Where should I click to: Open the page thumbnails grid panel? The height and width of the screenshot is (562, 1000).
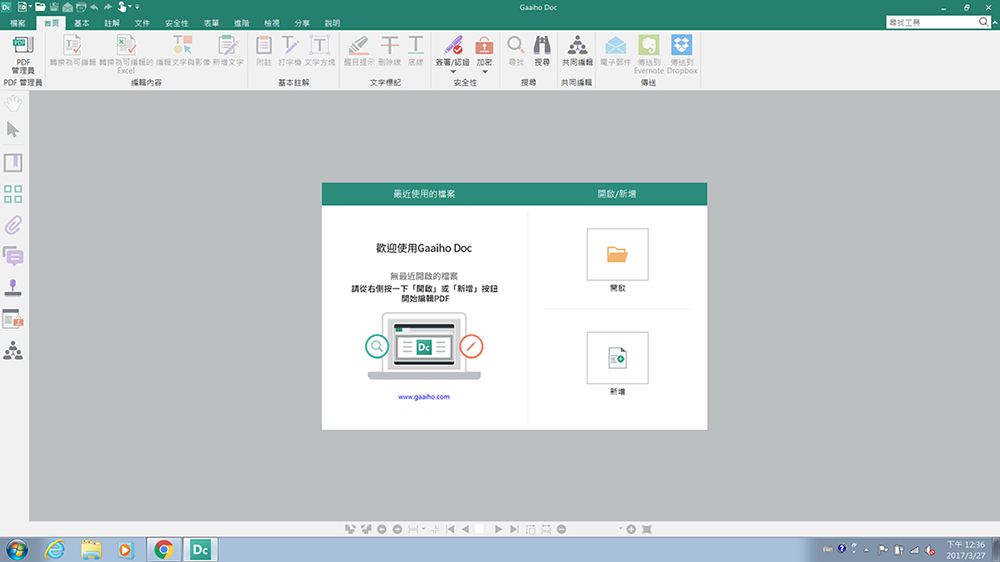[13, 194]
